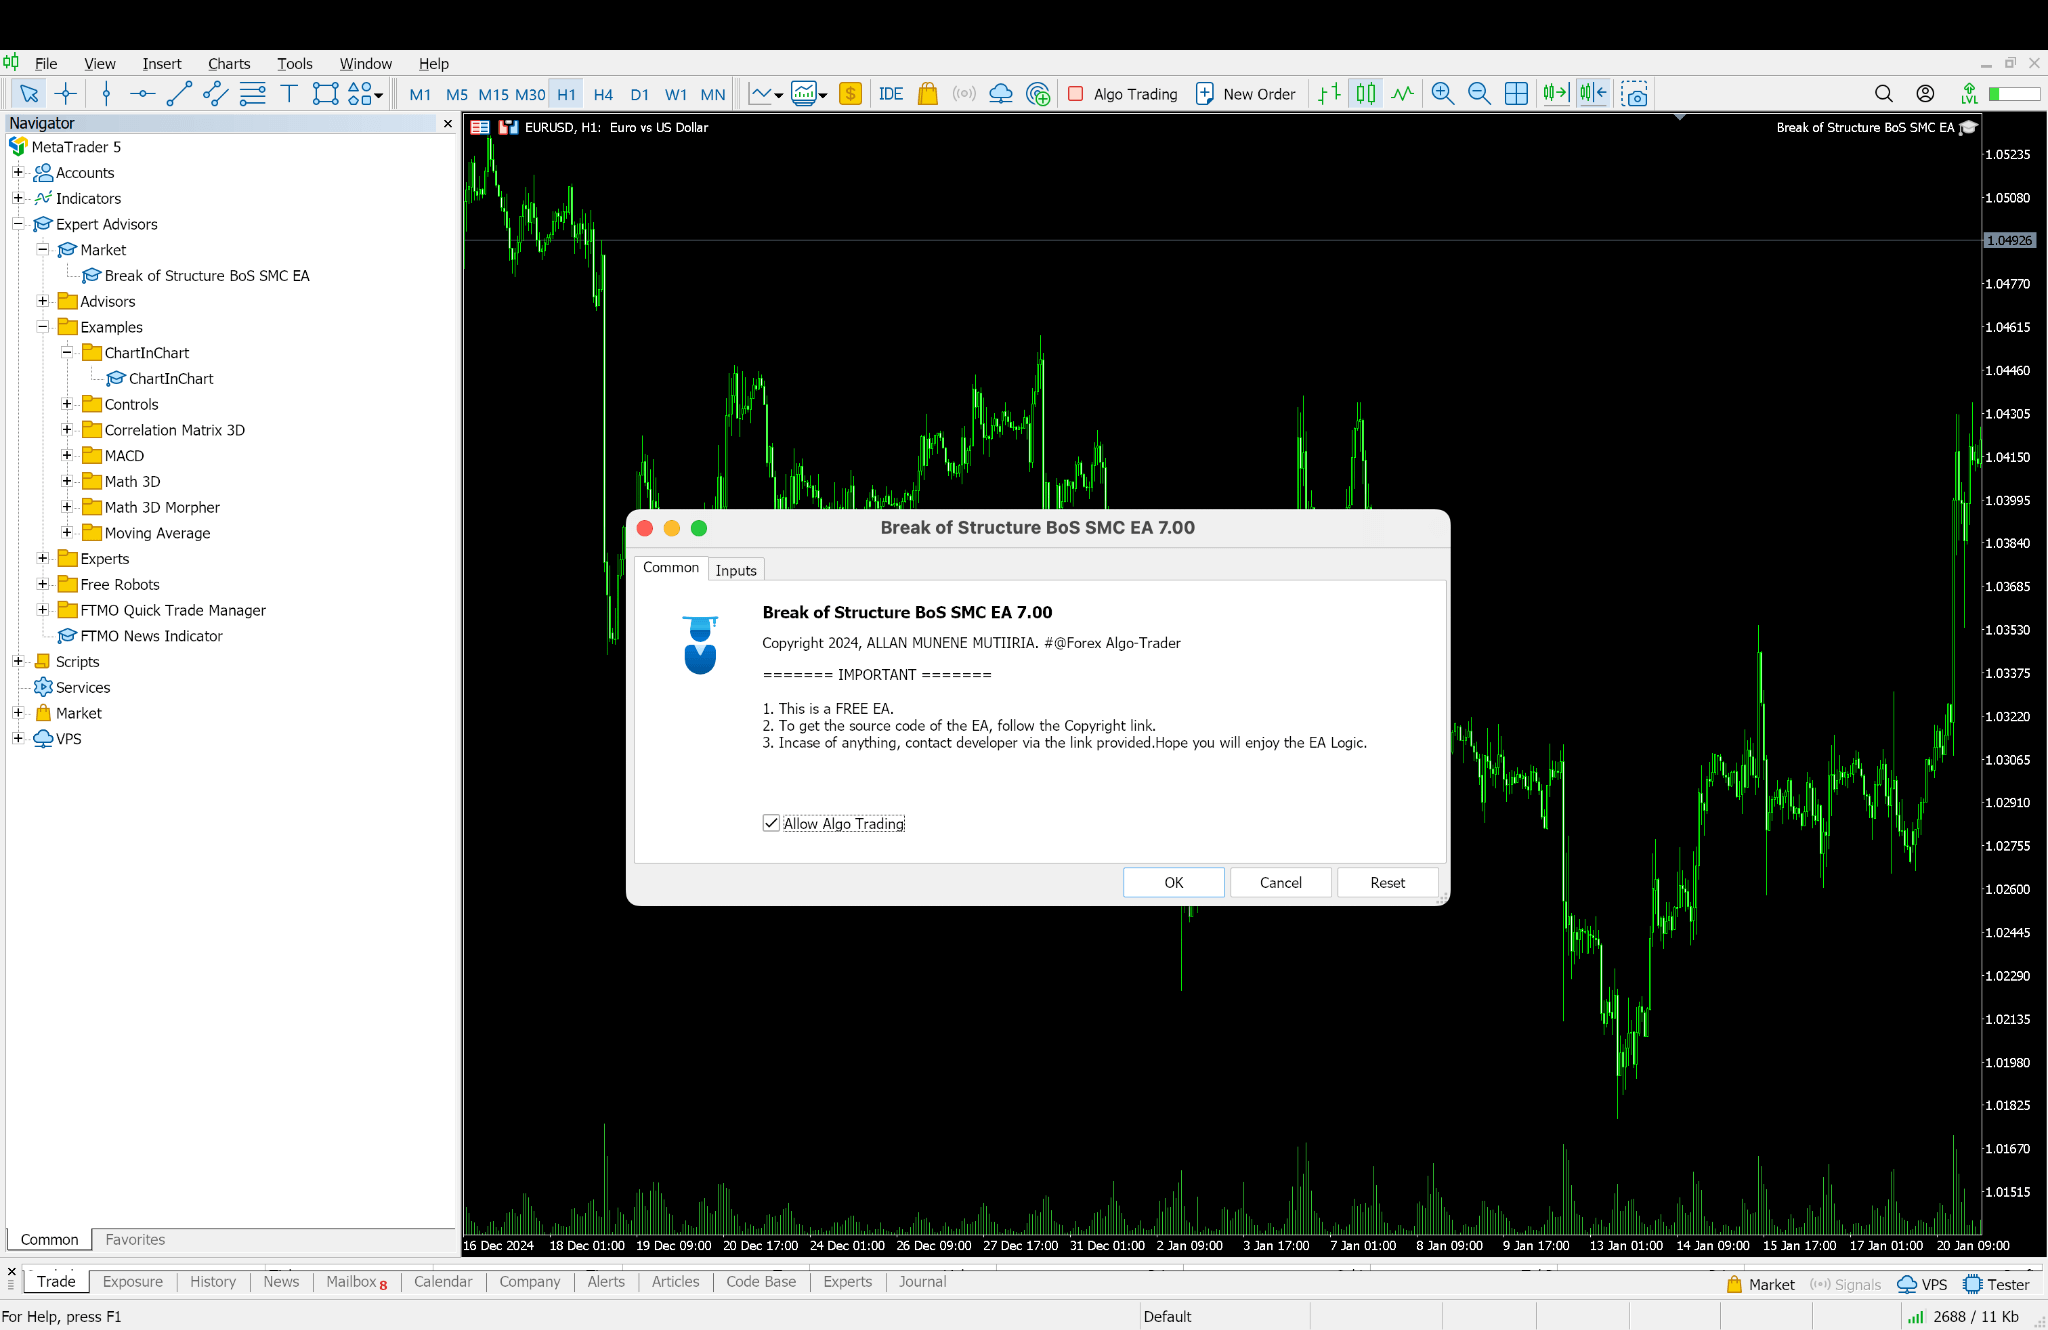
Task: Click the green level progress bar
Action: (x=2014, y=94)
